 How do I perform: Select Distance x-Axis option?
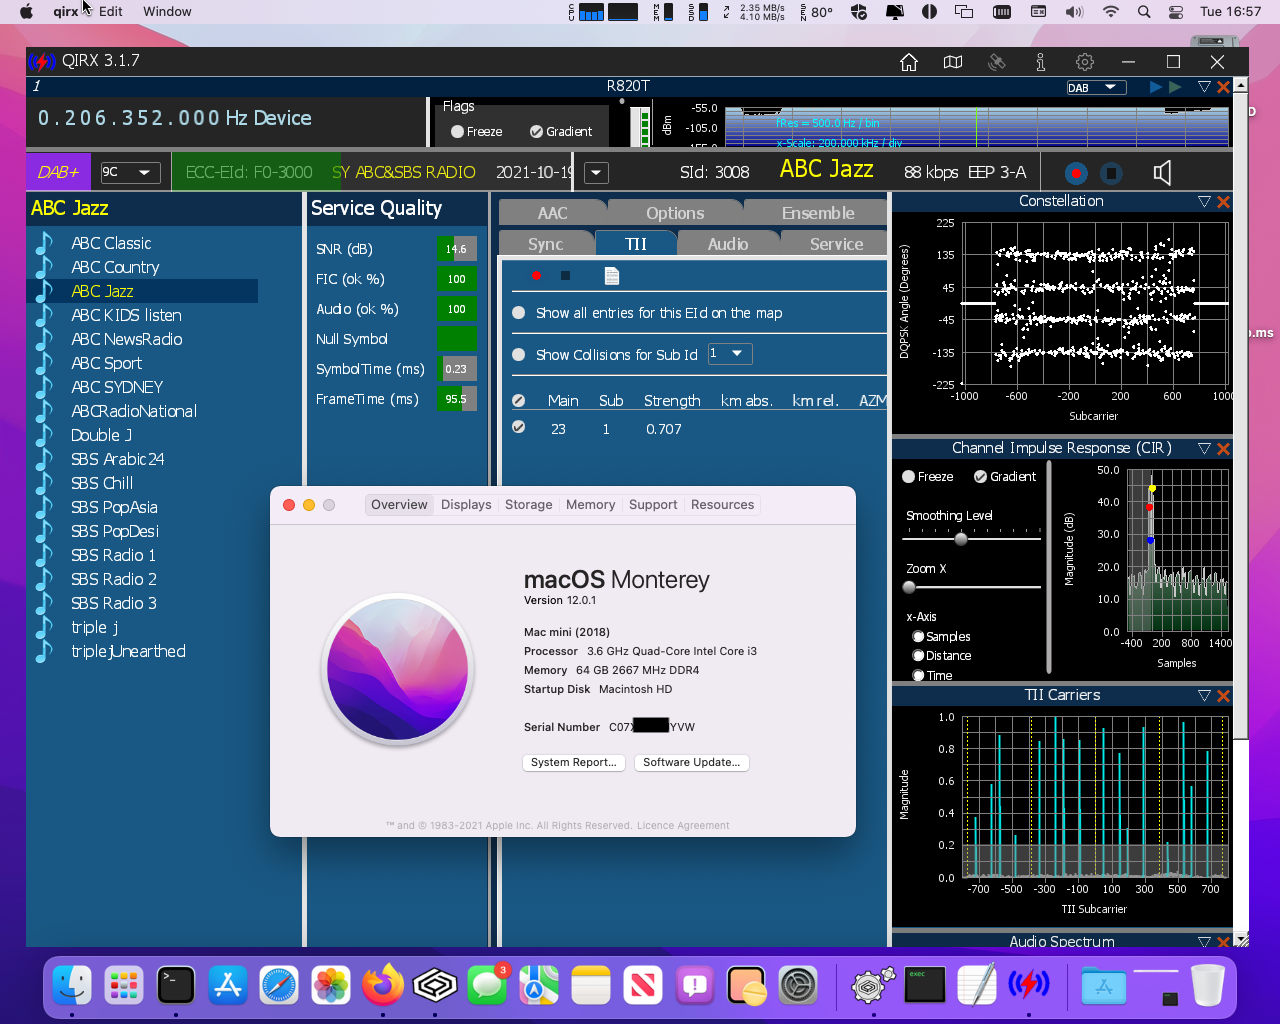pos(918,656)
